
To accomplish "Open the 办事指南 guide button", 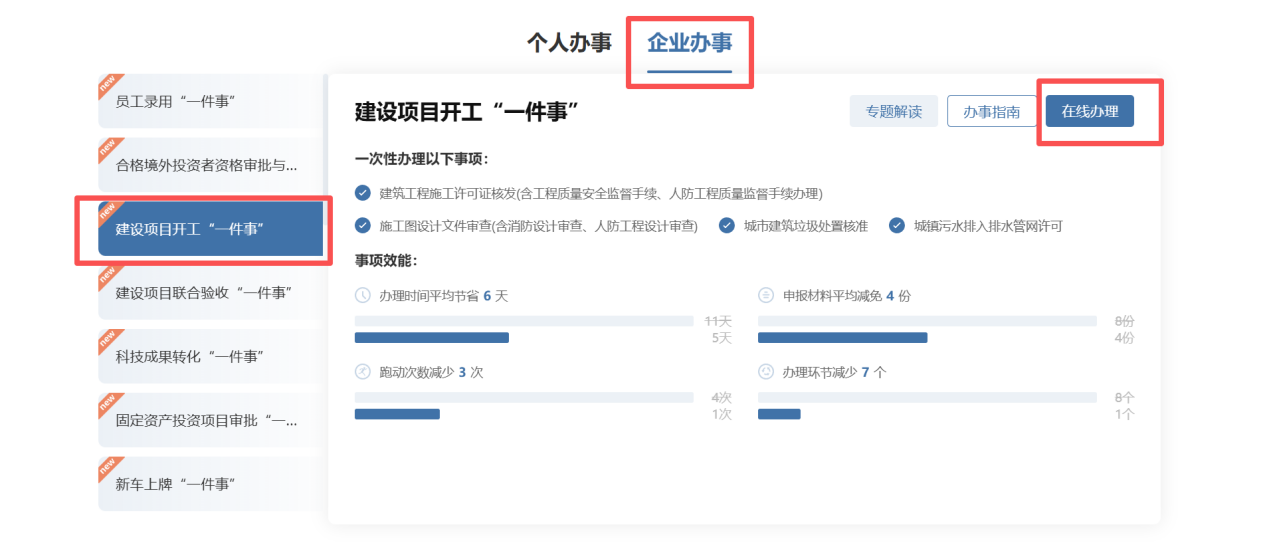I will (x=991, y=112).
